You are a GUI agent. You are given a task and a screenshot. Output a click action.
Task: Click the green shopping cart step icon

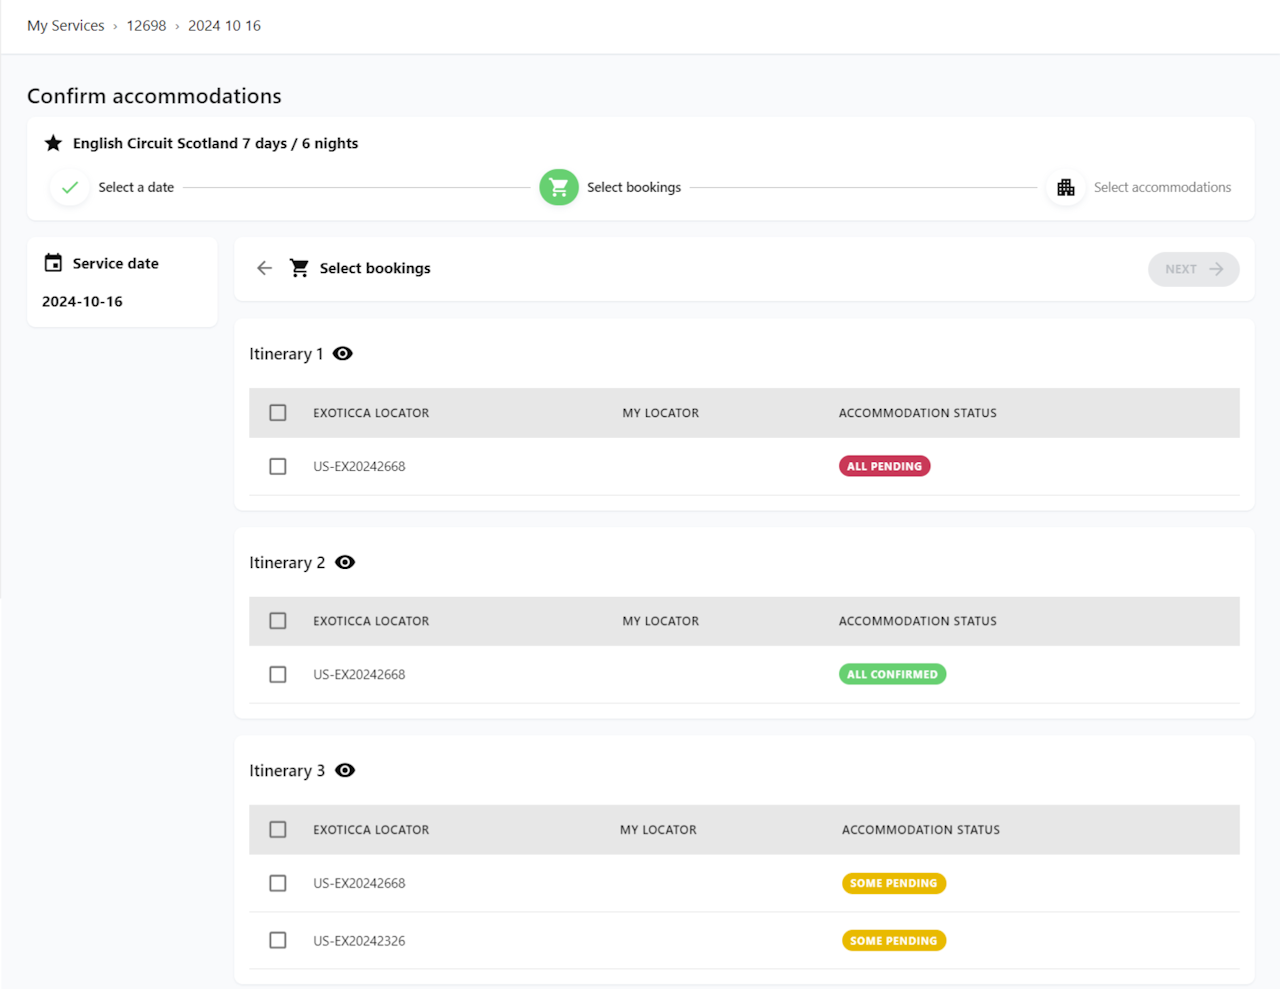click(559, 187)
